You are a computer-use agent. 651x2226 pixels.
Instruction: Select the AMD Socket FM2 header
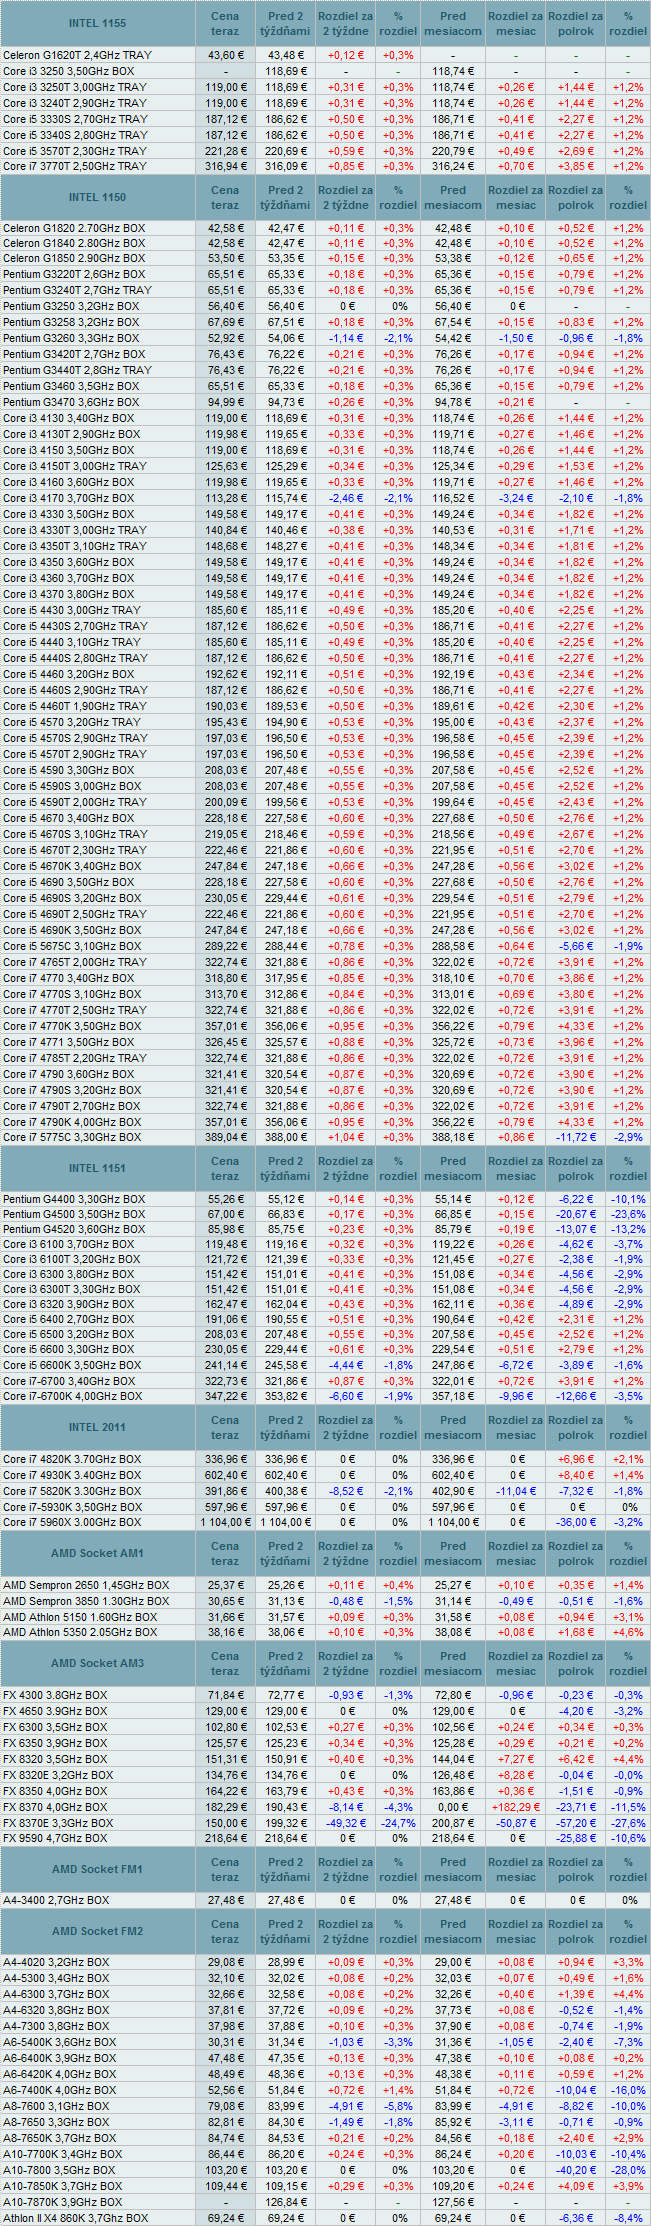tap(98, 1931)
